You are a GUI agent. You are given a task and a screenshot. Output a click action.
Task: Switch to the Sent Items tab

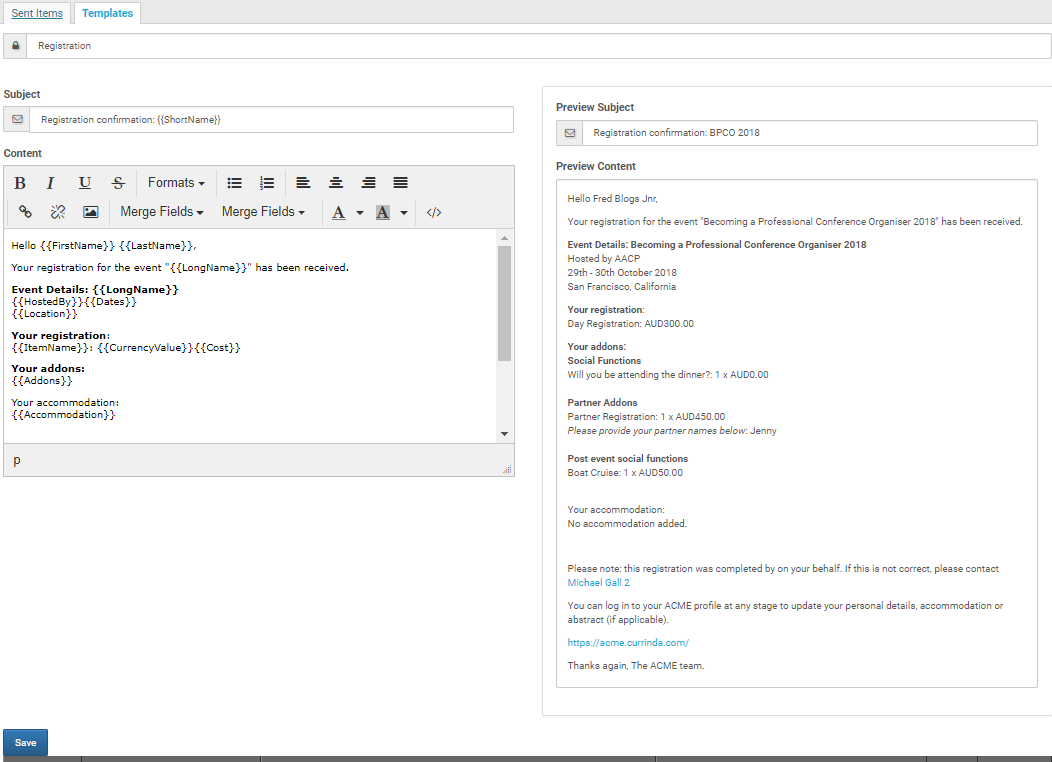(37, 13)
